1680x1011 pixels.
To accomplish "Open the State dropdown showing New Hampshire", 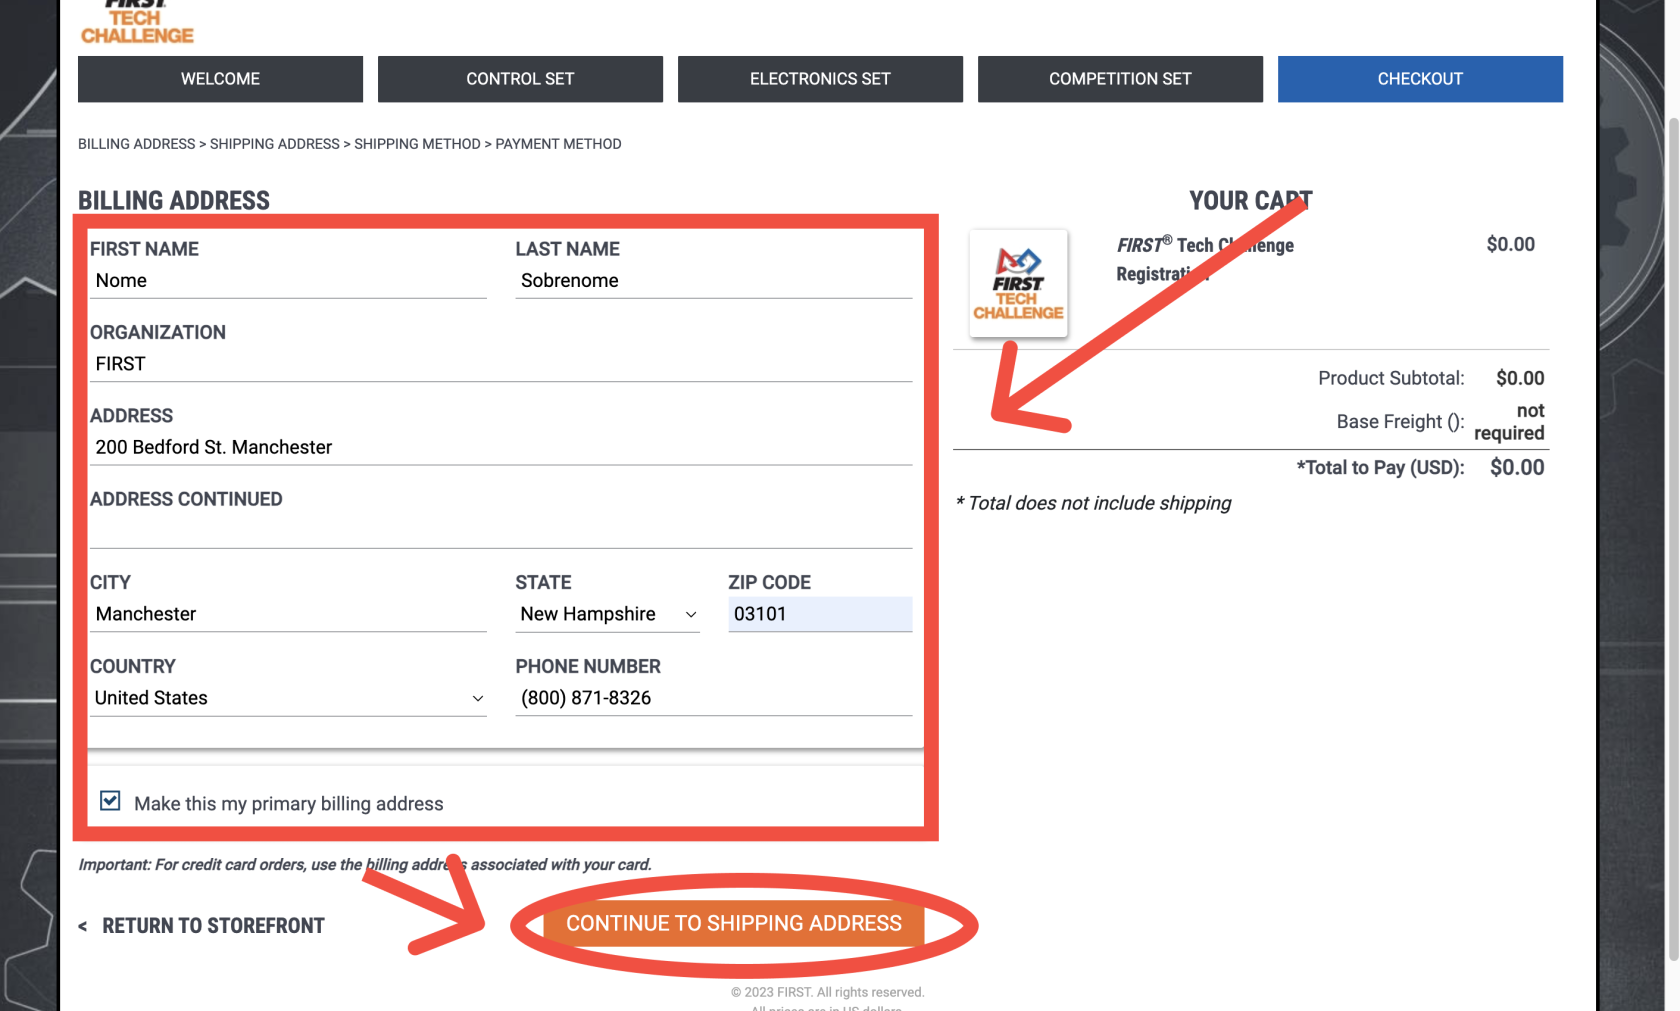I will pos(607,614).
